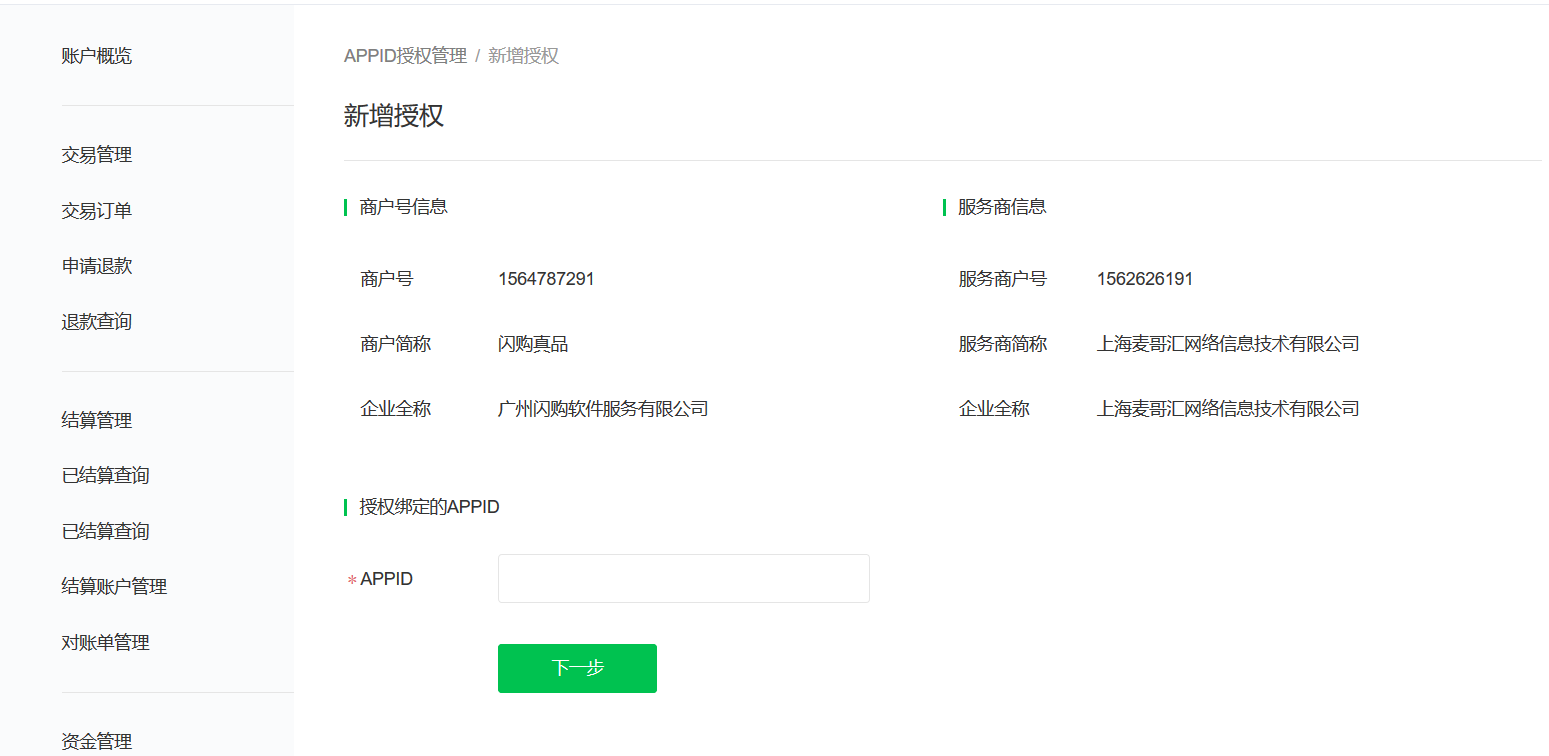This screenshot has height=756, width=1549.
Task: Click the 闪购真品 merchant short name
Action: tap(533, 344)
